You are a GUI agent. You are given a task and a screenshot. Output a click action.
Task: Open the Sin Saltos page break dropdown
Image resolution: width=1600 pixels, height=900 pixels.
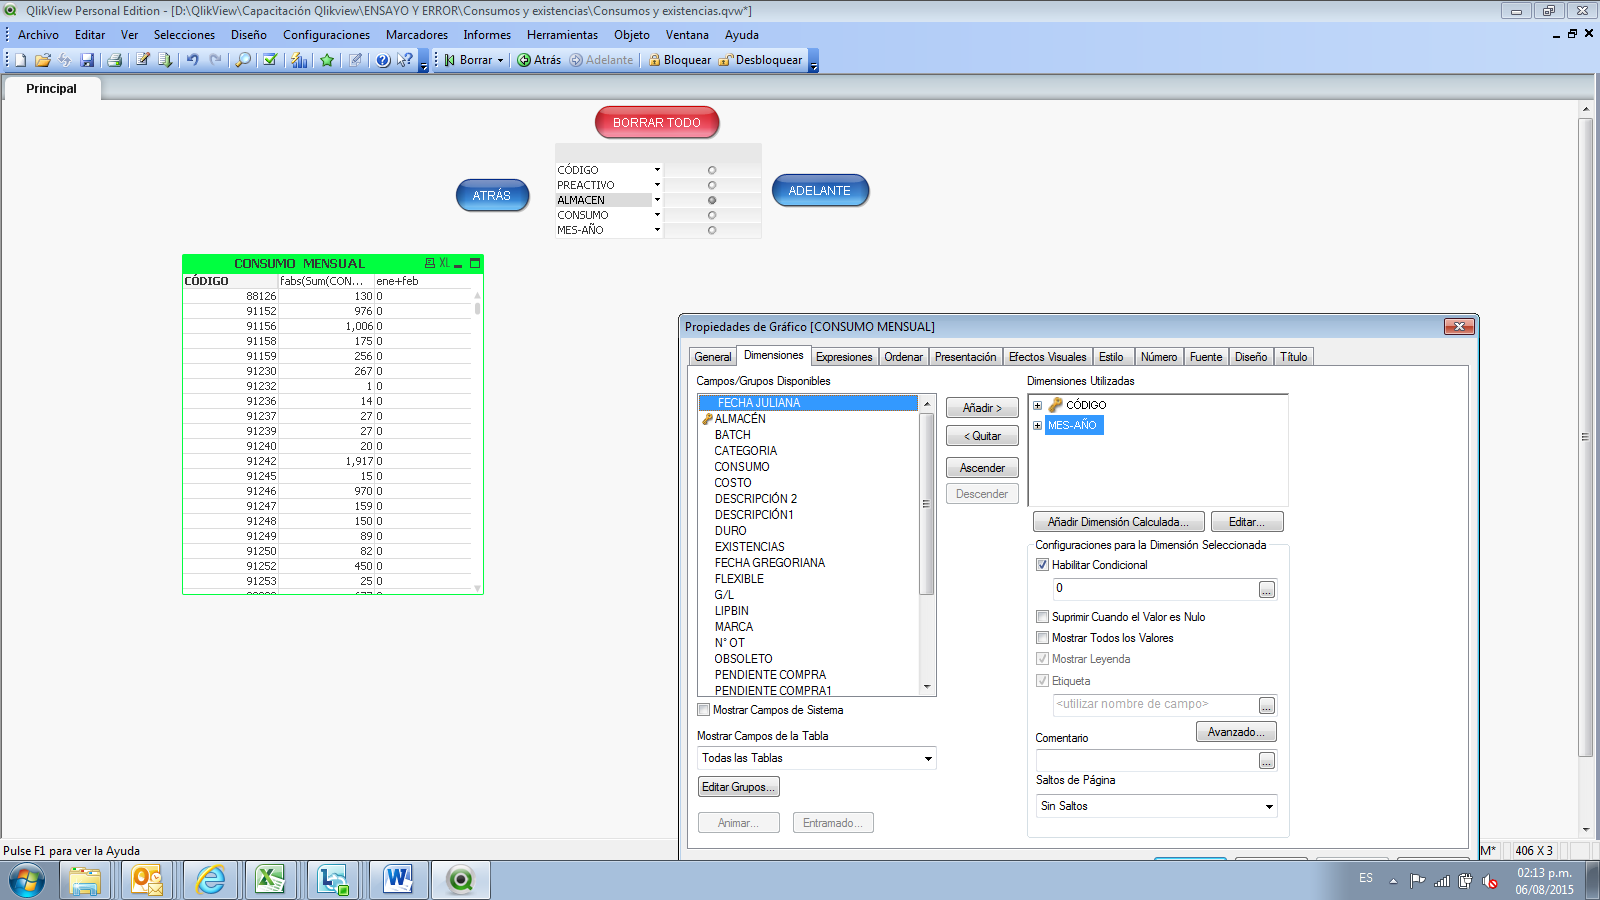point(1157,806)
